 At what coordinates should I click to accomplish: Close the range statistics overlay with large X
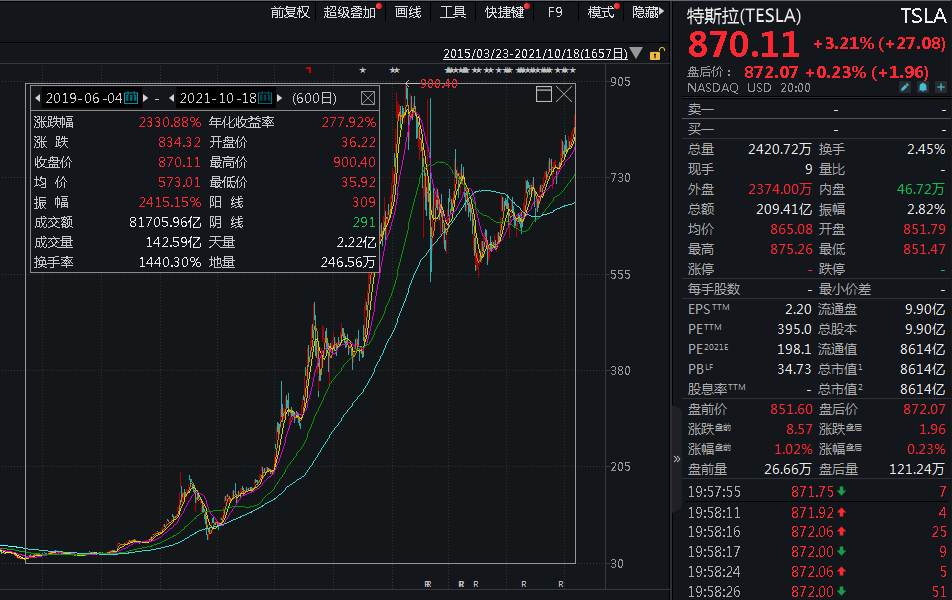[564, 94]
